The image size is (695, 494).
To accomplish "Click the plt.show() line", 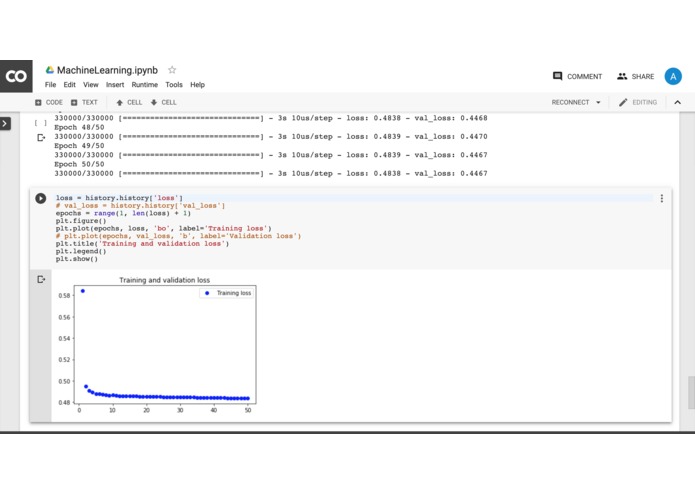I will pos(77,259).
